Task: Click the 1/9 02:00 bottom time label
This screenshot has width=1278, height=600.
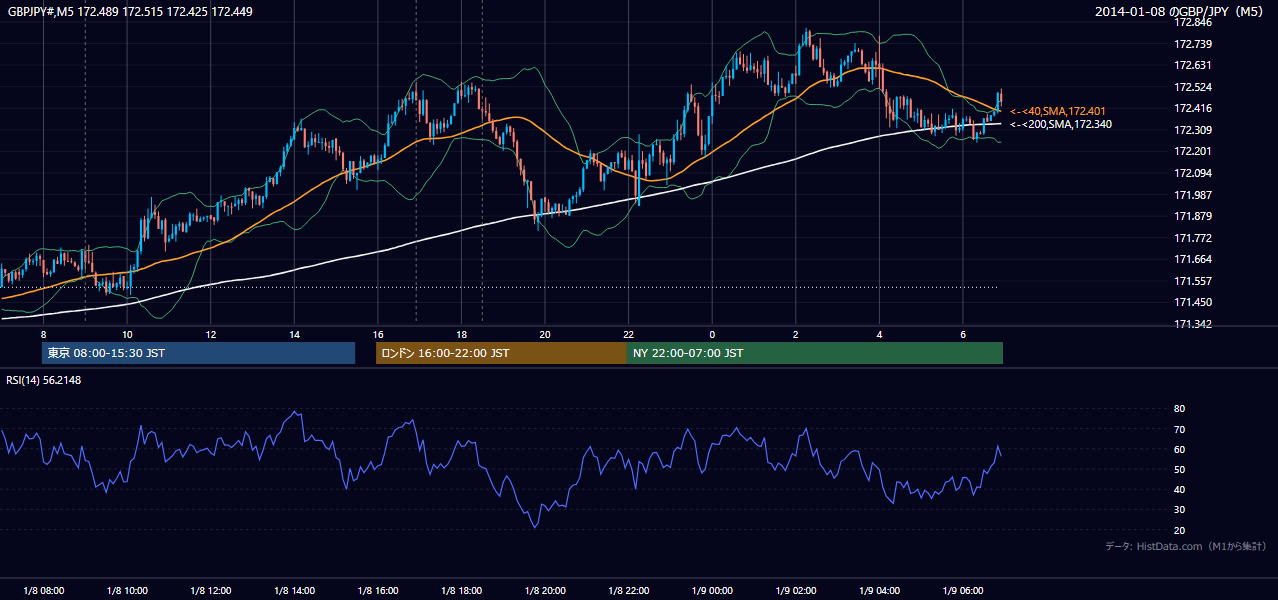Action: click(796, 591)
